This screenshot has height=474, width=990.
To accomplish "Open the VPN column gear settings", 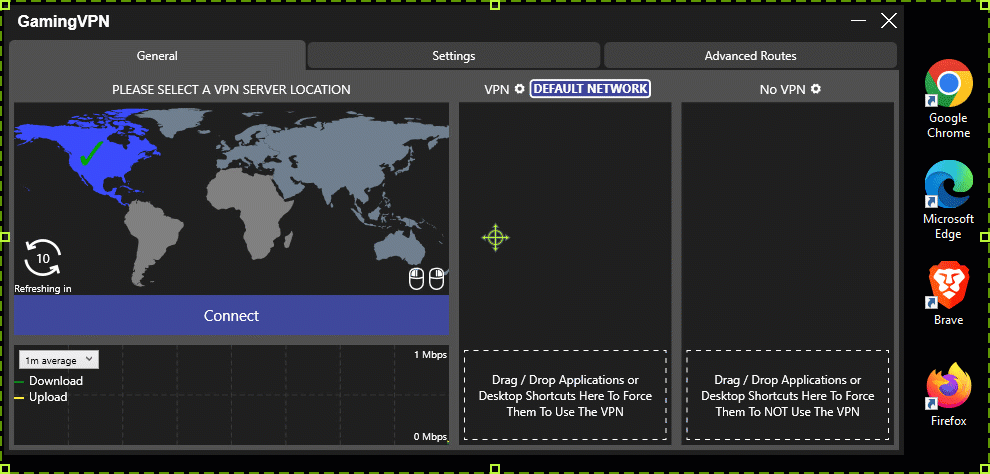I will point(519,89).
